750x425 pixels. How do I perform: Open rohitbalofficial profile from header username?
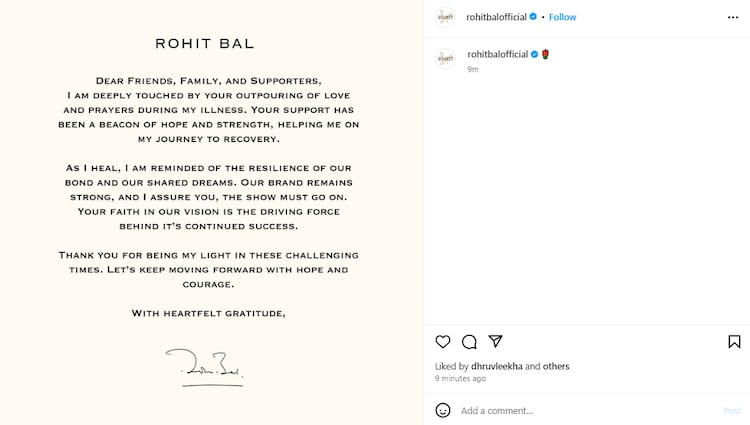(x=496, y=17)
